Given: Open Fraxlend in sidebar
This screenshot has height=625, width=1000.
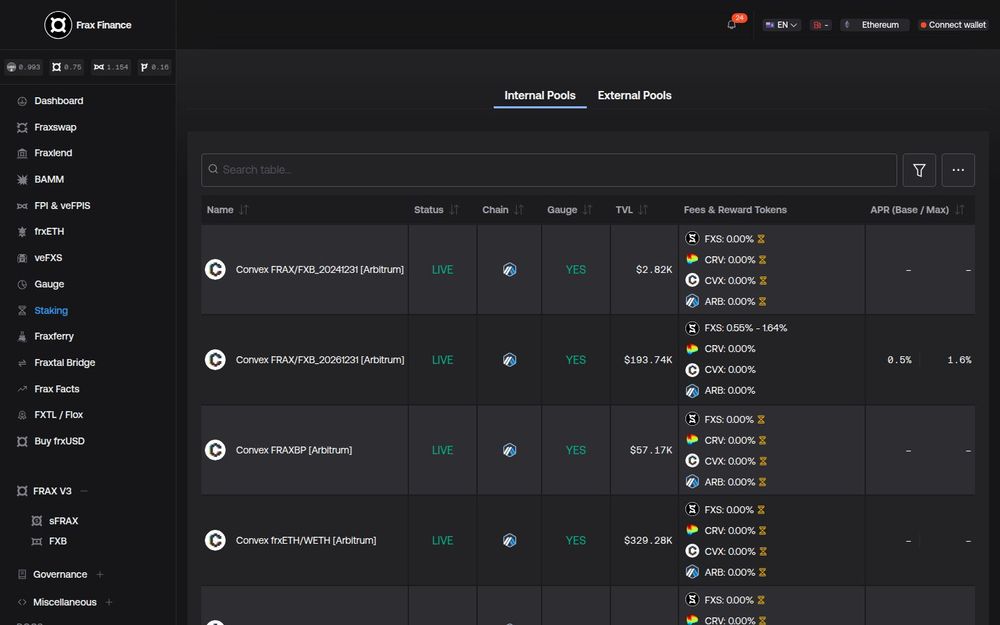Looking at the screenshot, I should point(53,153).
